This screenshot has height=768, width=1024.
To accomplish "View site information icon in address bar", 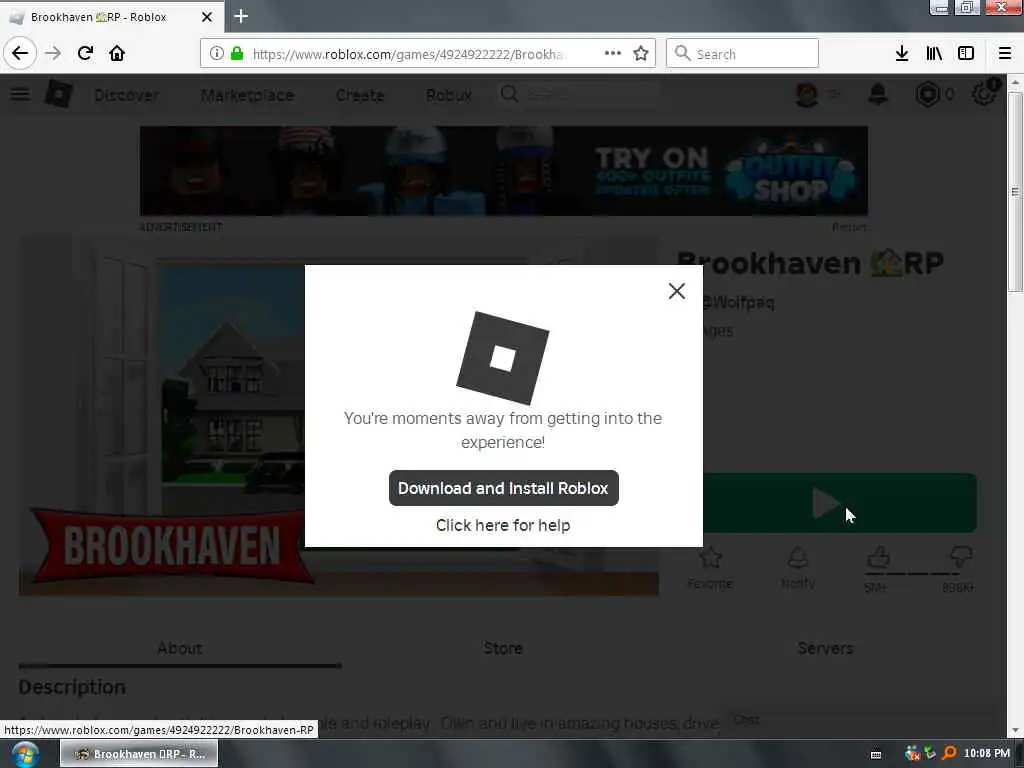I will [216, 54].
